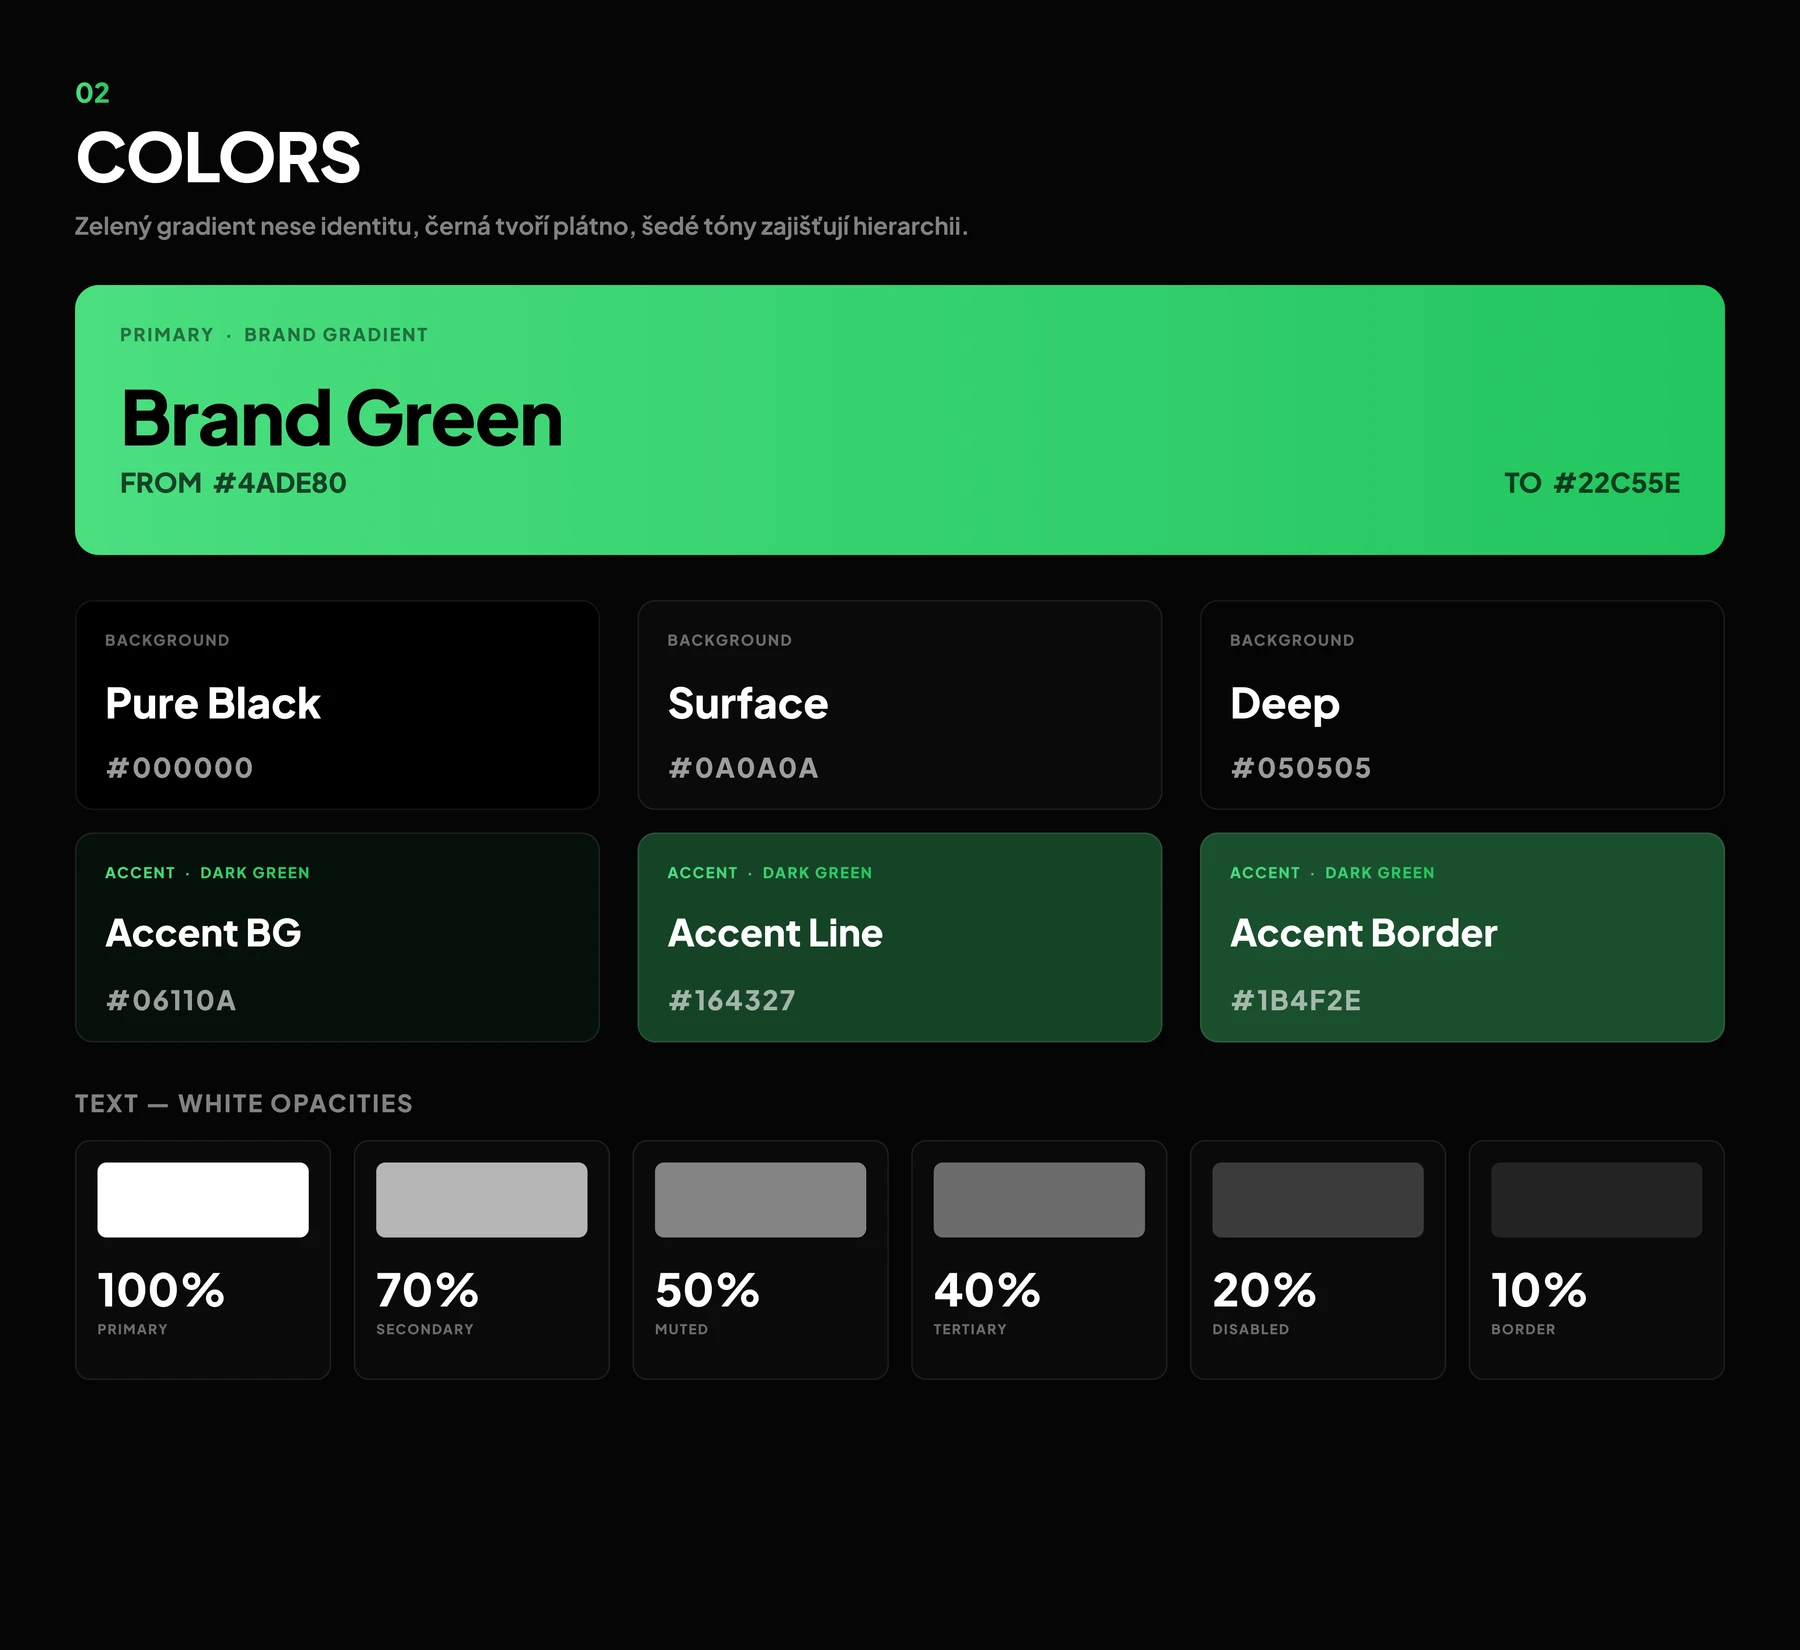Click the 'TEXT — WHITE OPACITIES' heading
Viewport: 1800px width, 1650px height.
244,1103
